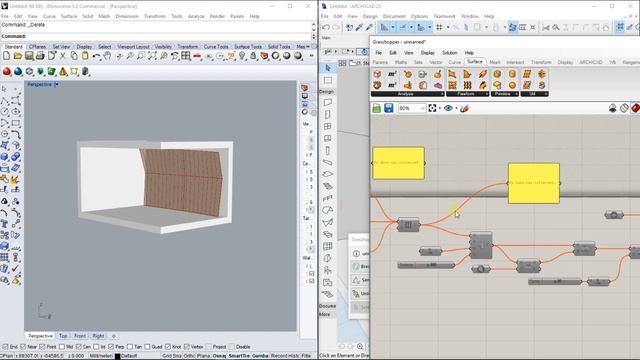
Task: Save the Rhino model with disk icon
Action: pyautogui.click(x=29, y=56)
